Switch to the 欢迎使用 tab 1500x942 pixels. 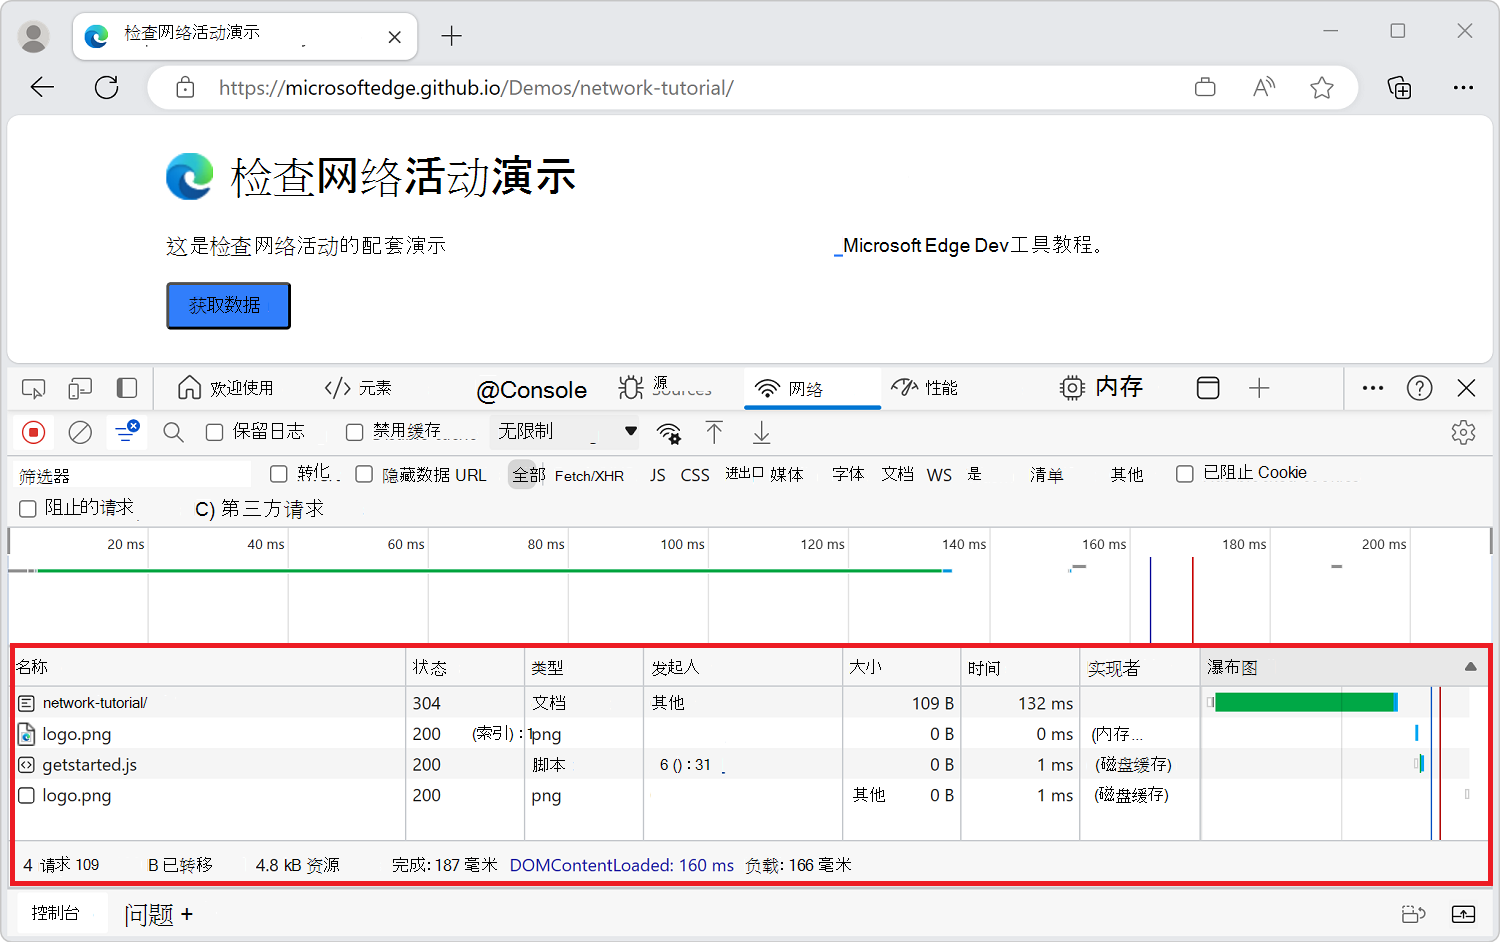pyautogui.click(x=225, y=388)
